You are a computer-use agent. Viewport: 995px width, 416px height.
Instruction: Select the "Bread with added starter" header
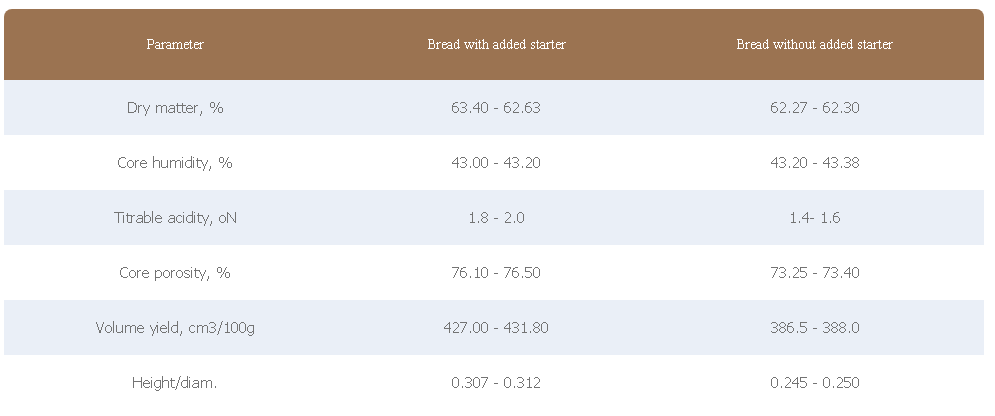coord(496,45)
